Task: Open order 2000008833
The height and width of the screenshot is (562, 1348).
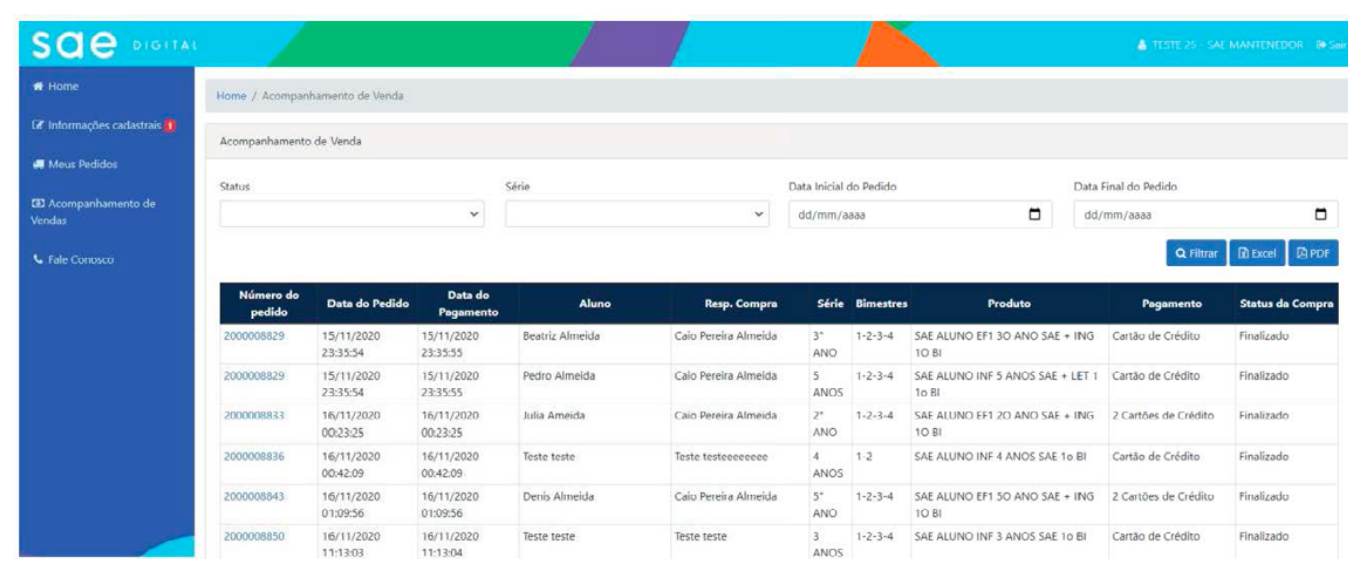Action: pos(254,416)
